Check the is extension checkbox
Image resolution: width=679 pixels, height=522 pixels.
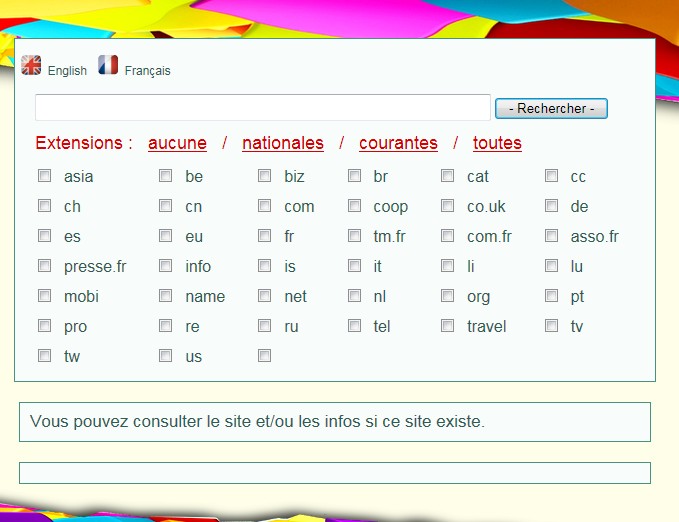(x=265, y=266)
